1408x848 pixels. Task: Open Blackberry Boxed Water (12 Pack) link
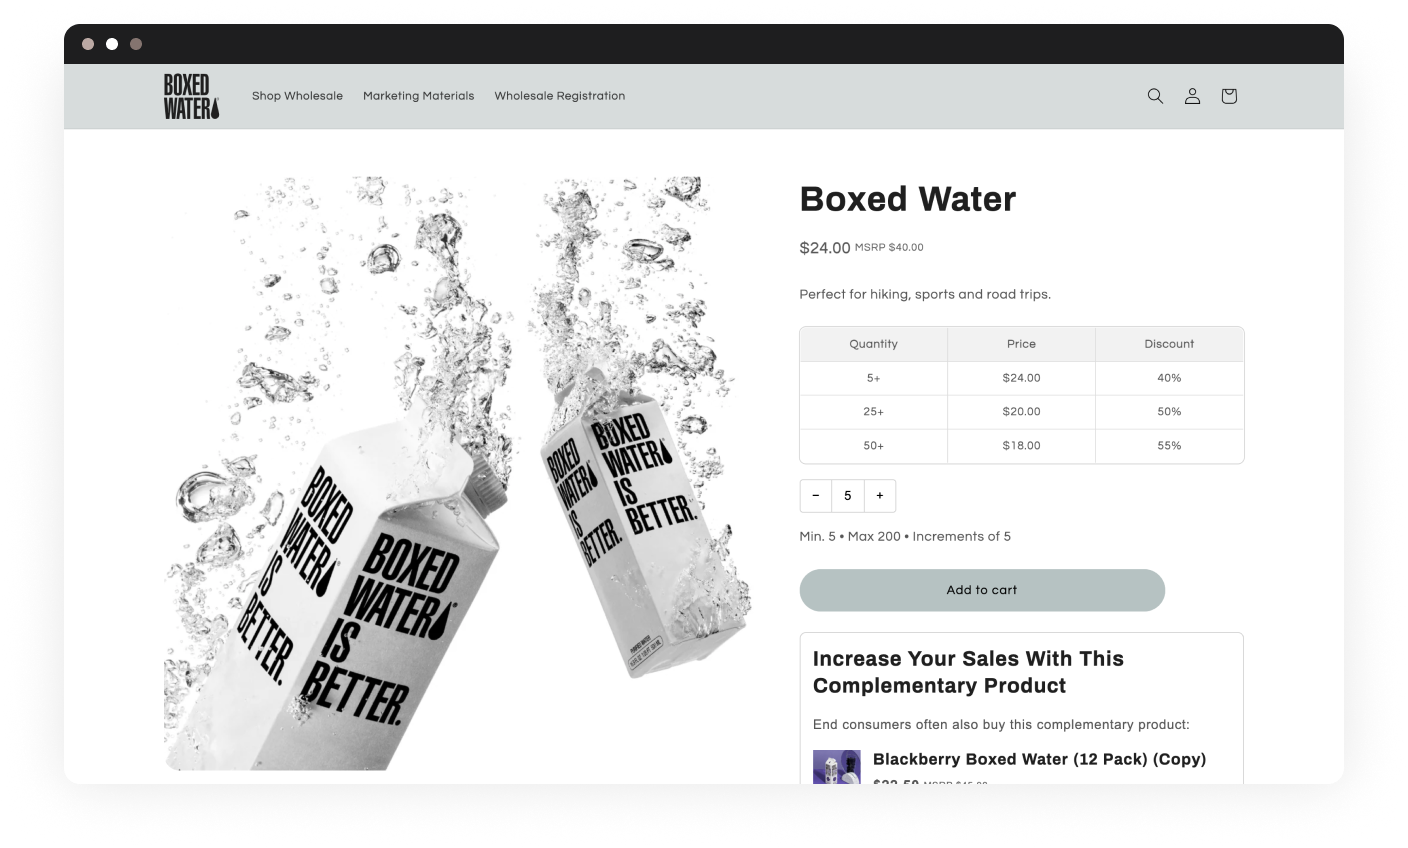pos(1039,759)
